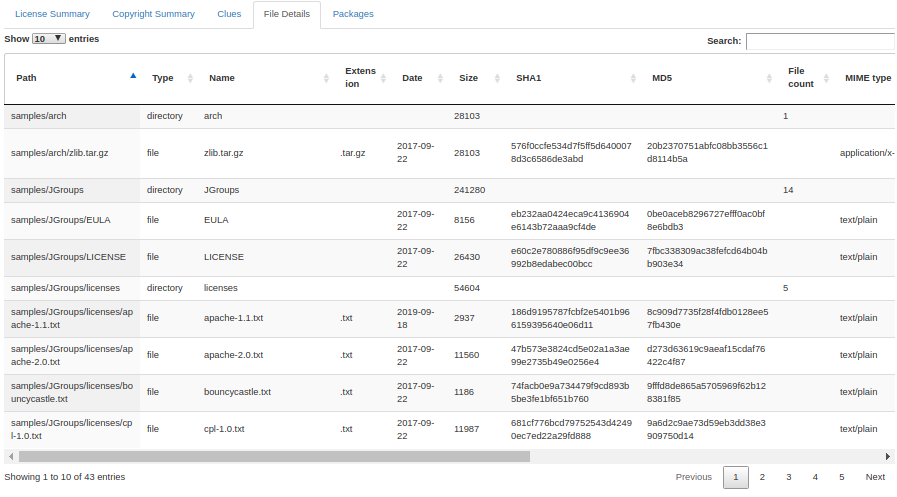Sort by SHA1 column sort icon
Screen dimensions: 897x497
(633, 78)
